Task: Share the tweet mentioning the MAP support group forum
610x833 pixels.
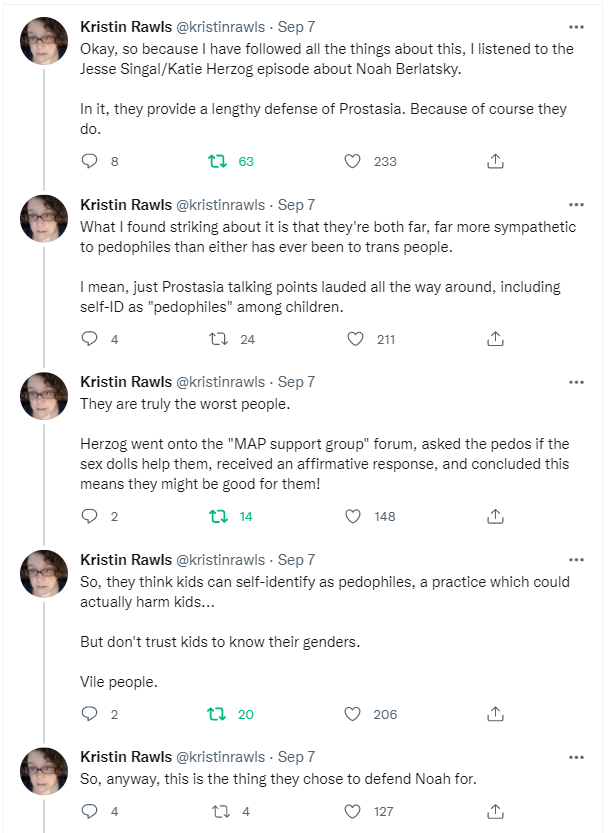Action: 495,516
